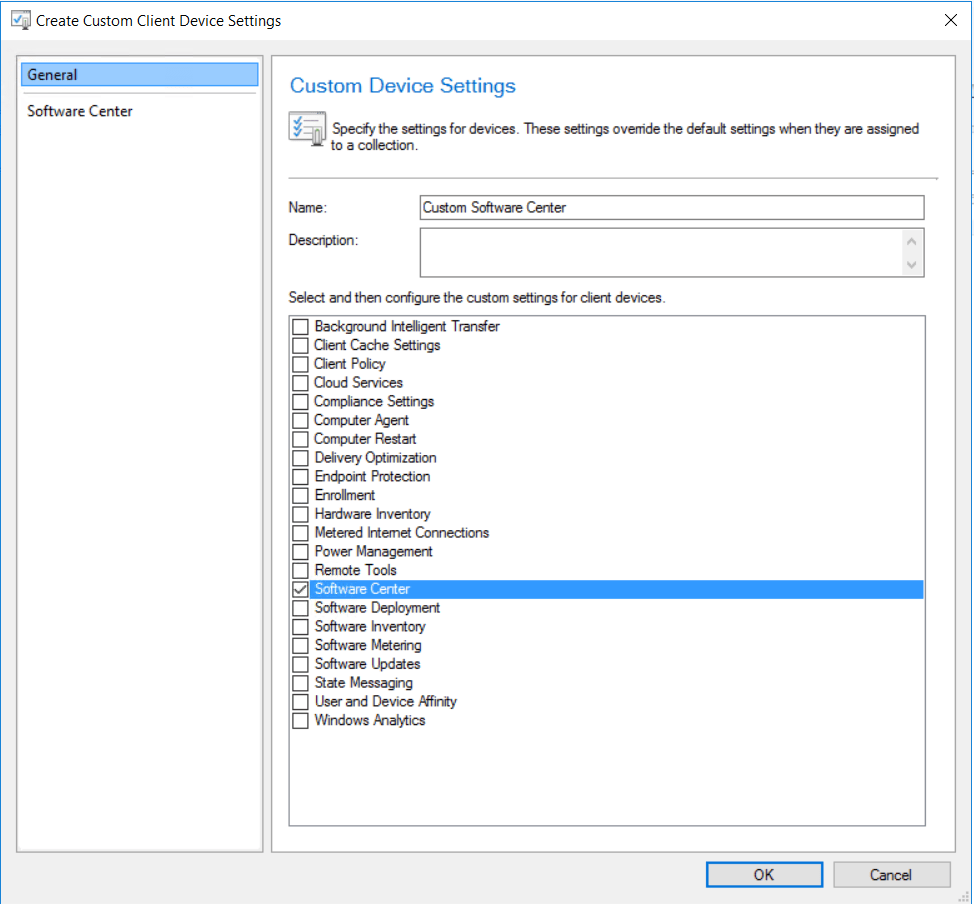The image size is (974, 904).
Task: Click the Custom Device Settings checklist icon
Action: [306, 129]
